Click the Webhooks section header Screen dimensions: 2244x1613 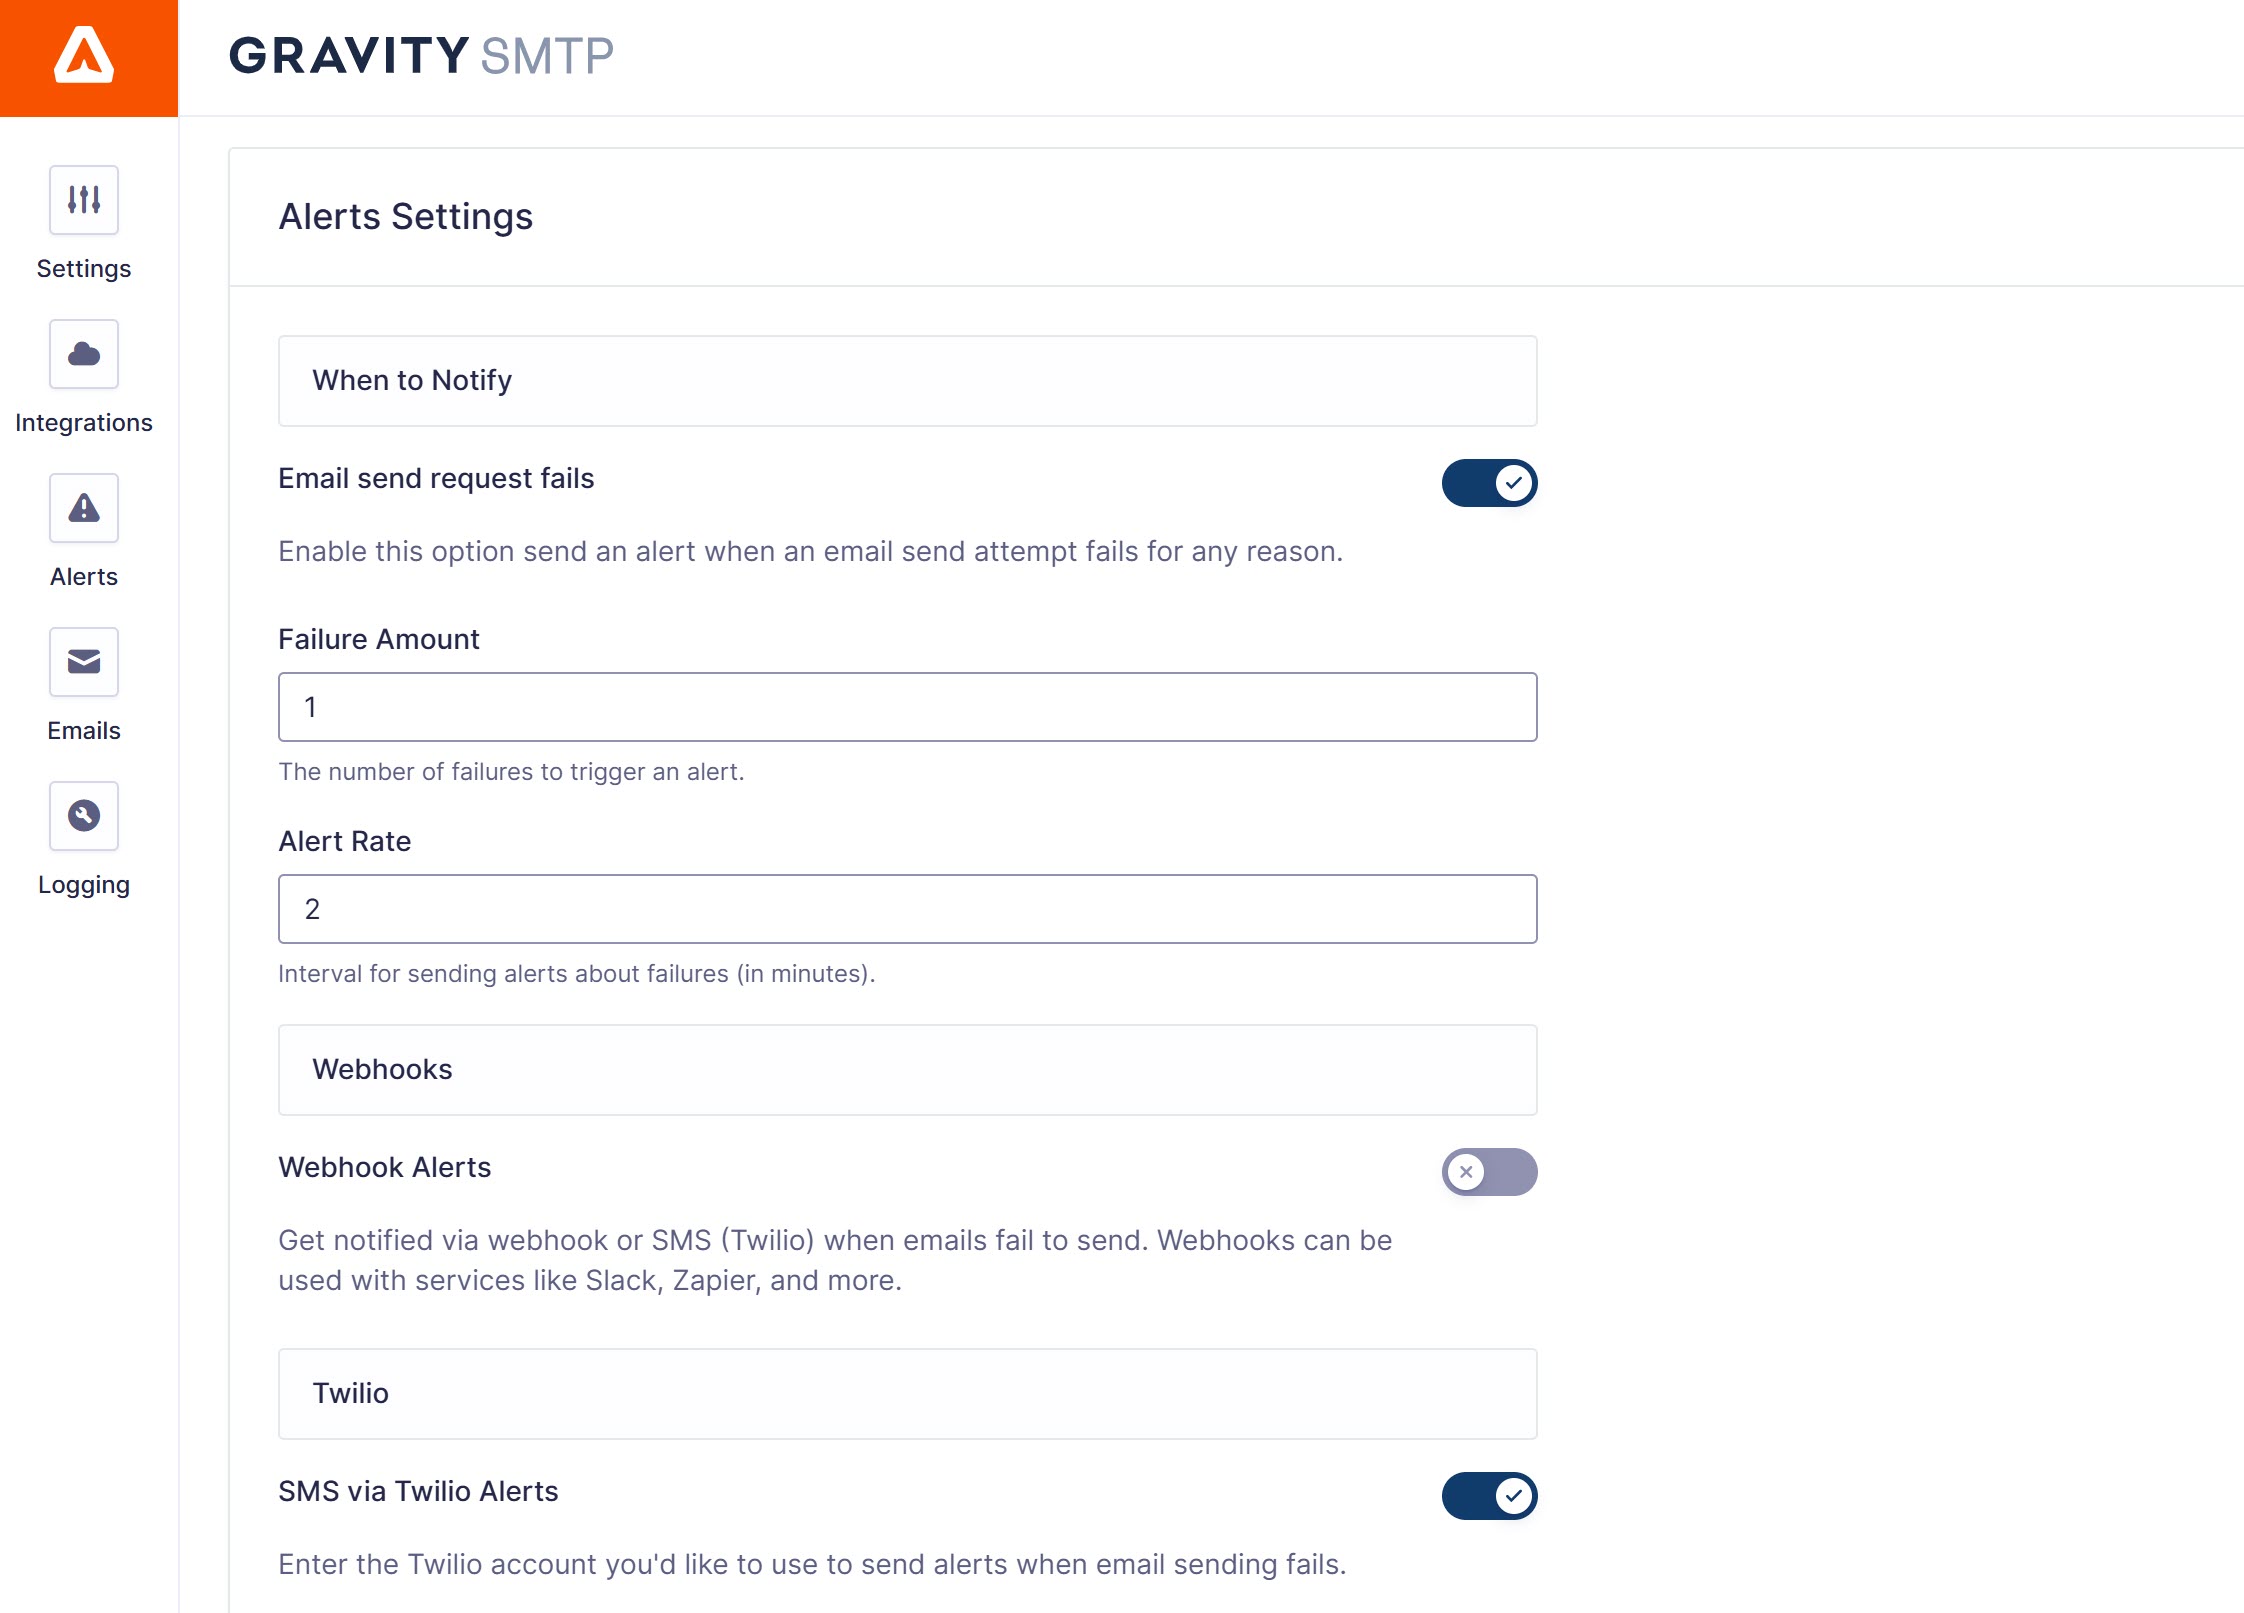pyautogui.click(x=907, y=1070)
